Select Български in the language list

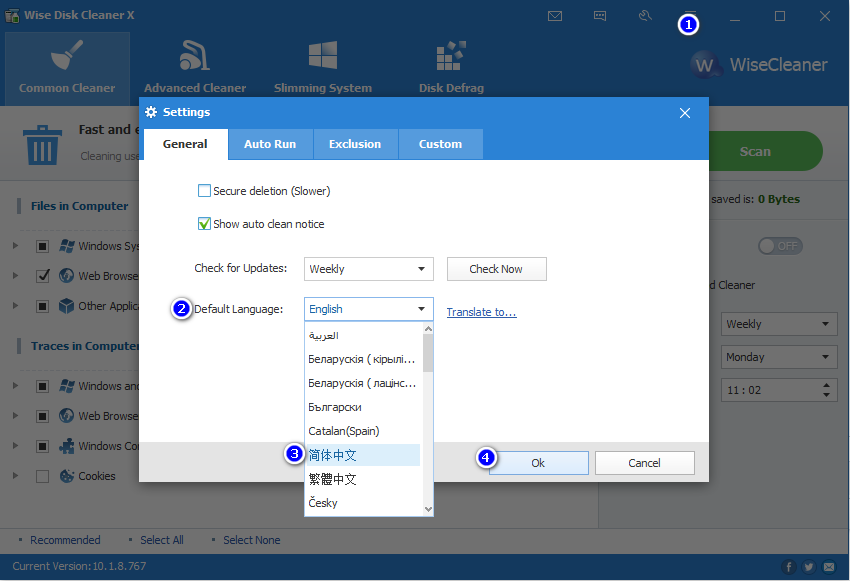click(363, 407)
